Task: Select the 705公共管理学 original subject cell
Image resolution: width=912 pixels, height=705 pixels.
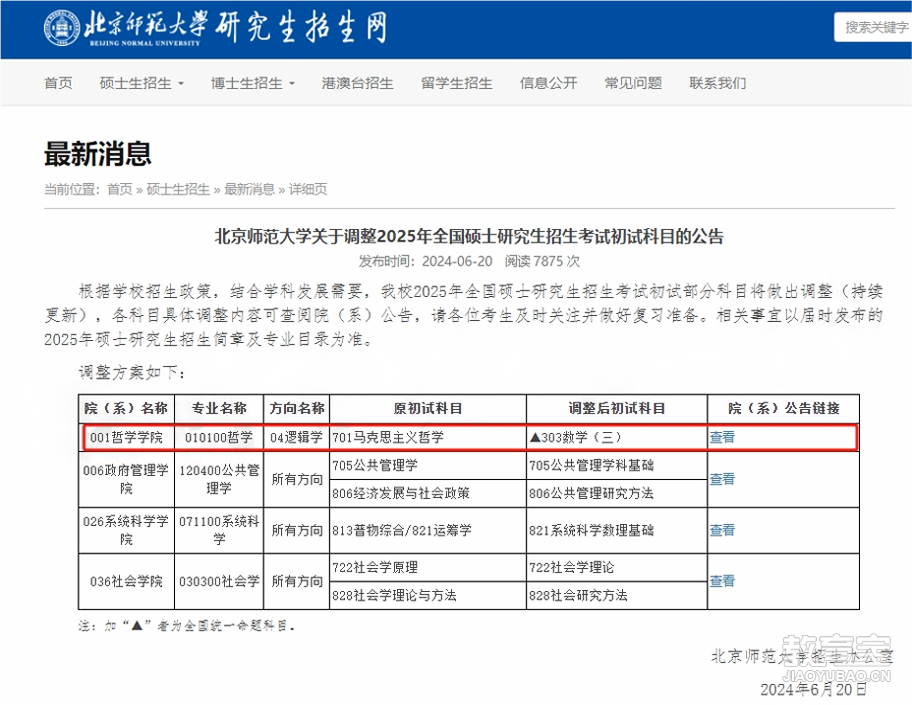Action: point(428,465)
